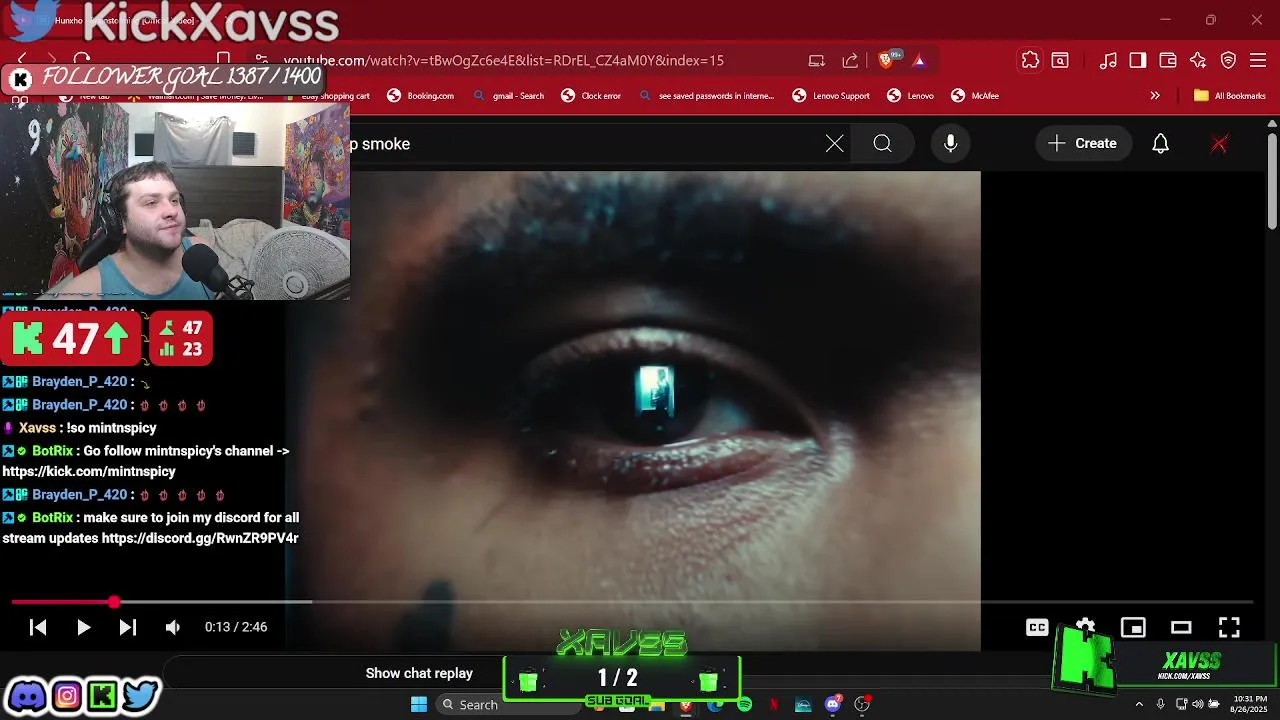Open the Brave Wallet icon
The image size is (1280, 720).
[1168, 60]
